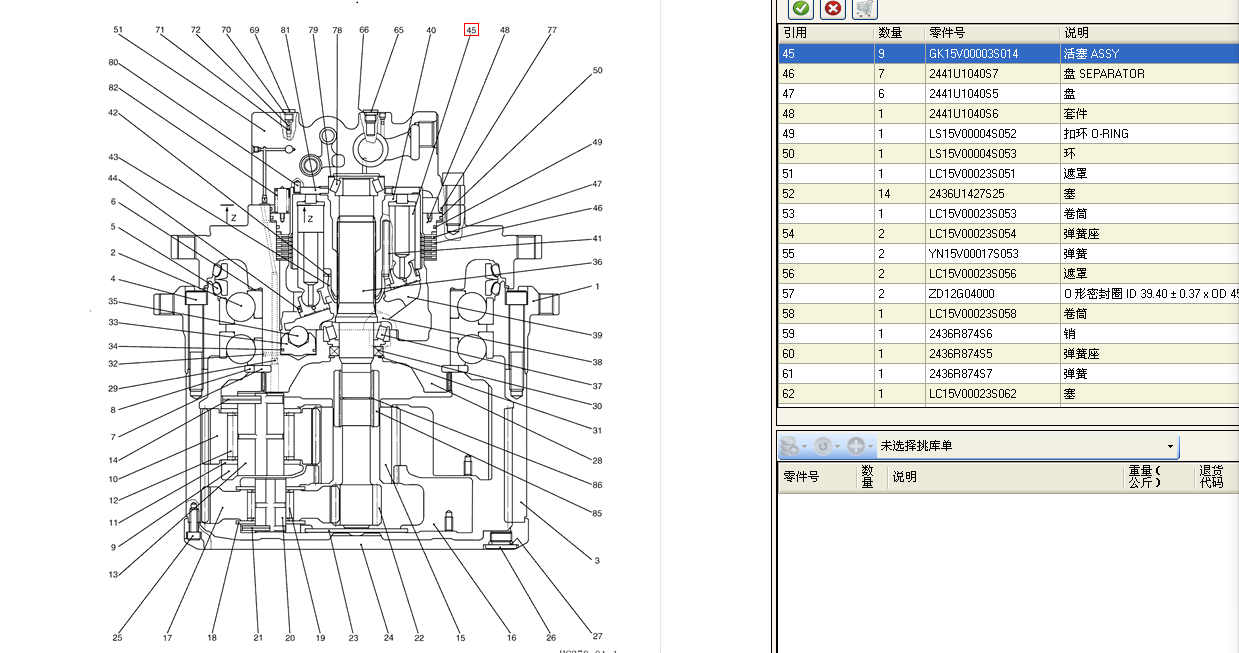This screenshot has width=1239, height=653.
Task: Select part number GK15V00003S014
Action: (973, 54)
